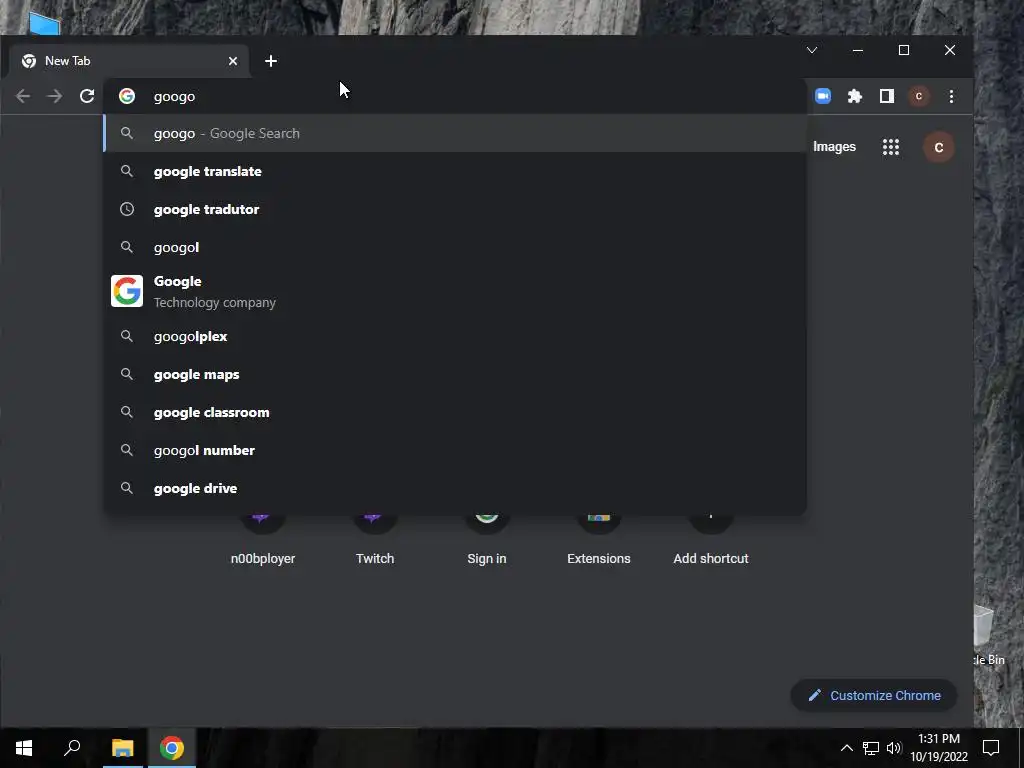Click Chrome icon in taskbar
Viewport: 1024px width, 768px height.
[172, 748]
